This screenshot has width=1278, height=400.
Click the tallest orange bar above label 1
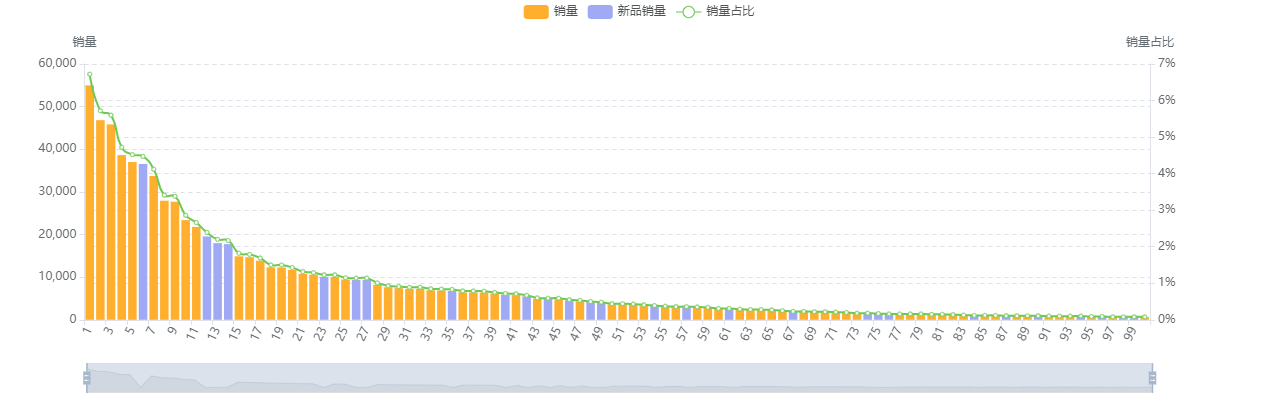tap(89, 202)
